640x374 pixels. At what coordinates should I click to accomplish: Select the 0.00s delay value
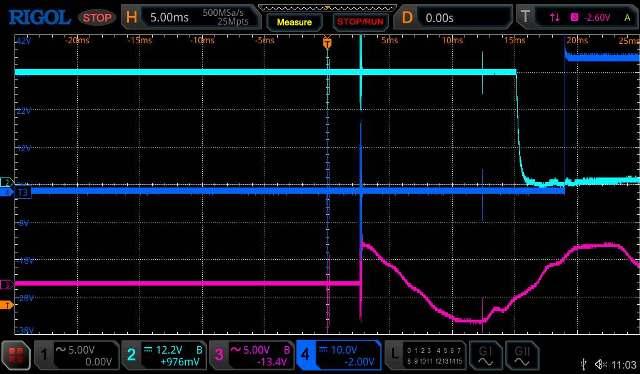coord(439,18)
